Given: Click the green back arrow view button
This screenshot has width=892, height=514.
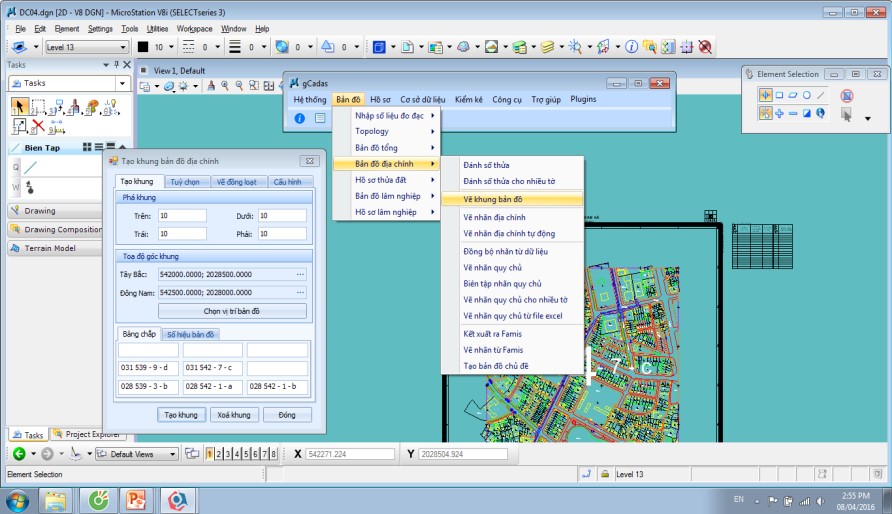Looking at the screenshot, I should click(x=19, y=454).
